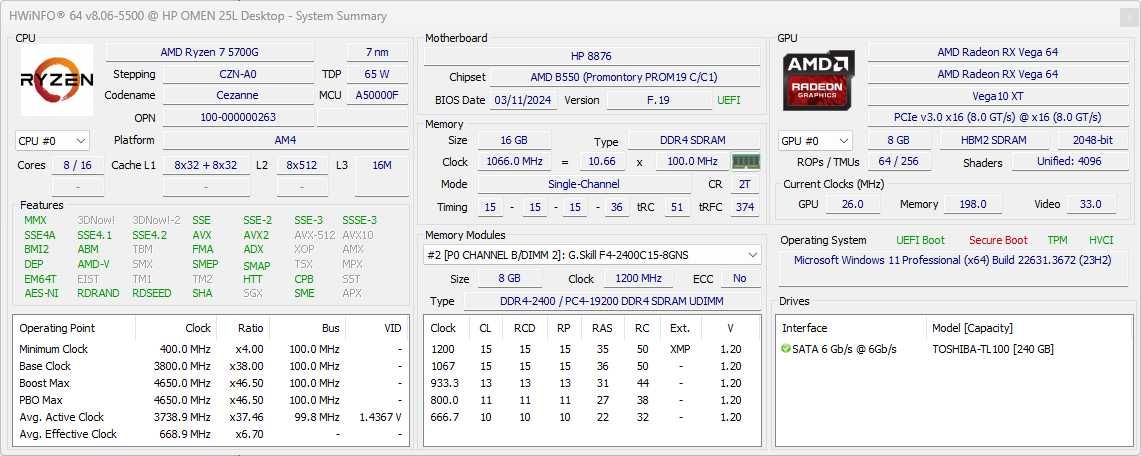
Task: Click the 7 nm process field
Action: coord(377,52)
